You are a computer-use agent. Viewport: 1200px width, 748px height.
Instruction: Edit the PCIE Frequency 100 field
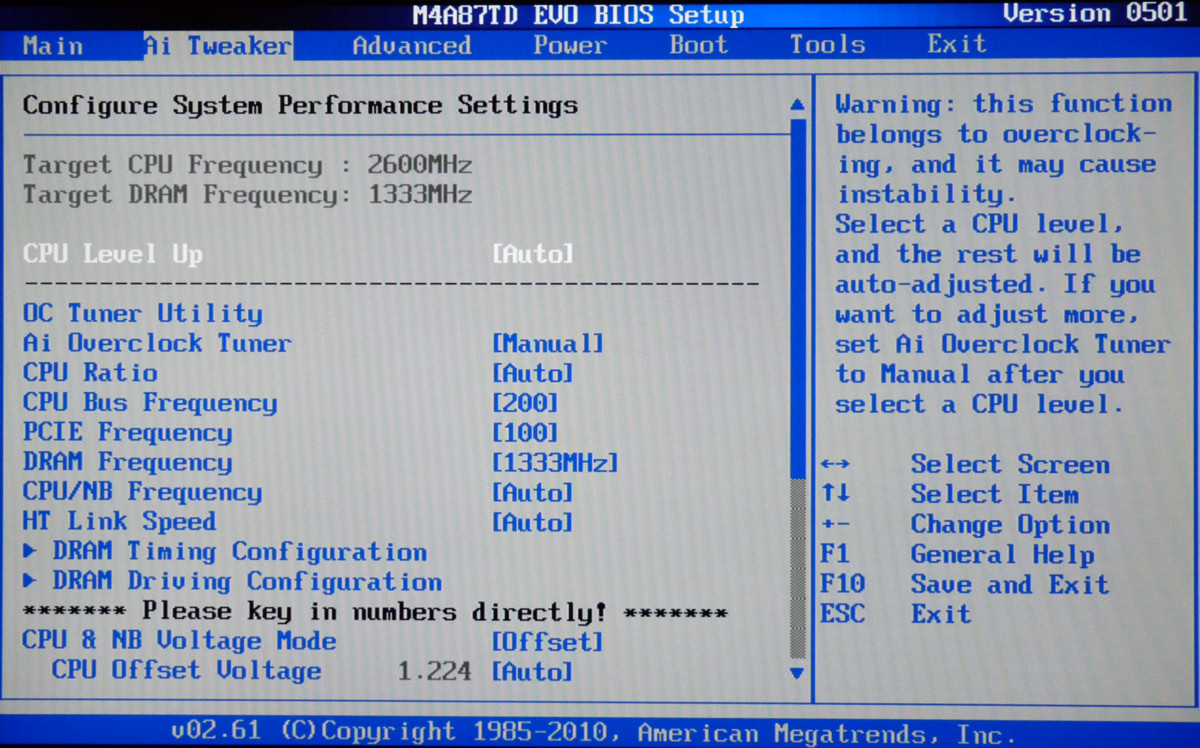tap(525, 433)
